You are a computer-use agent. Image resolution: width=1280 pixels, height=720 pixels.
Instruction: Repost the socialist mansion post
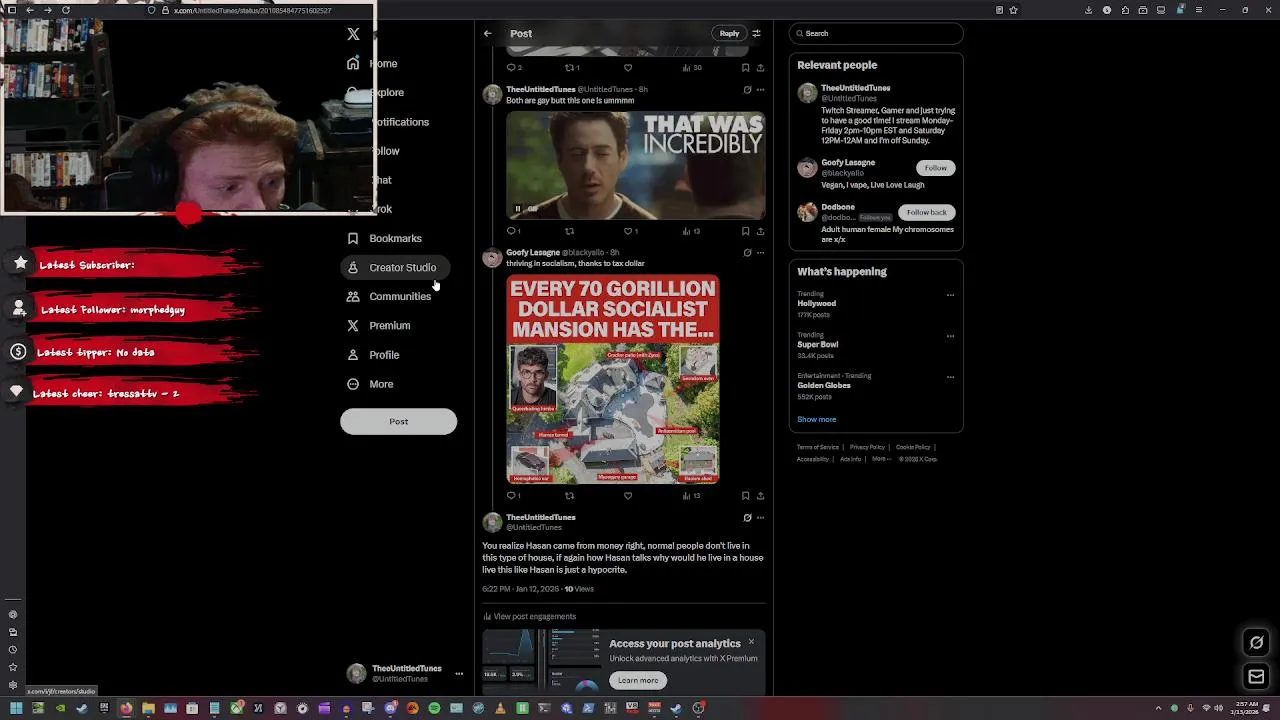coord(570,495)
